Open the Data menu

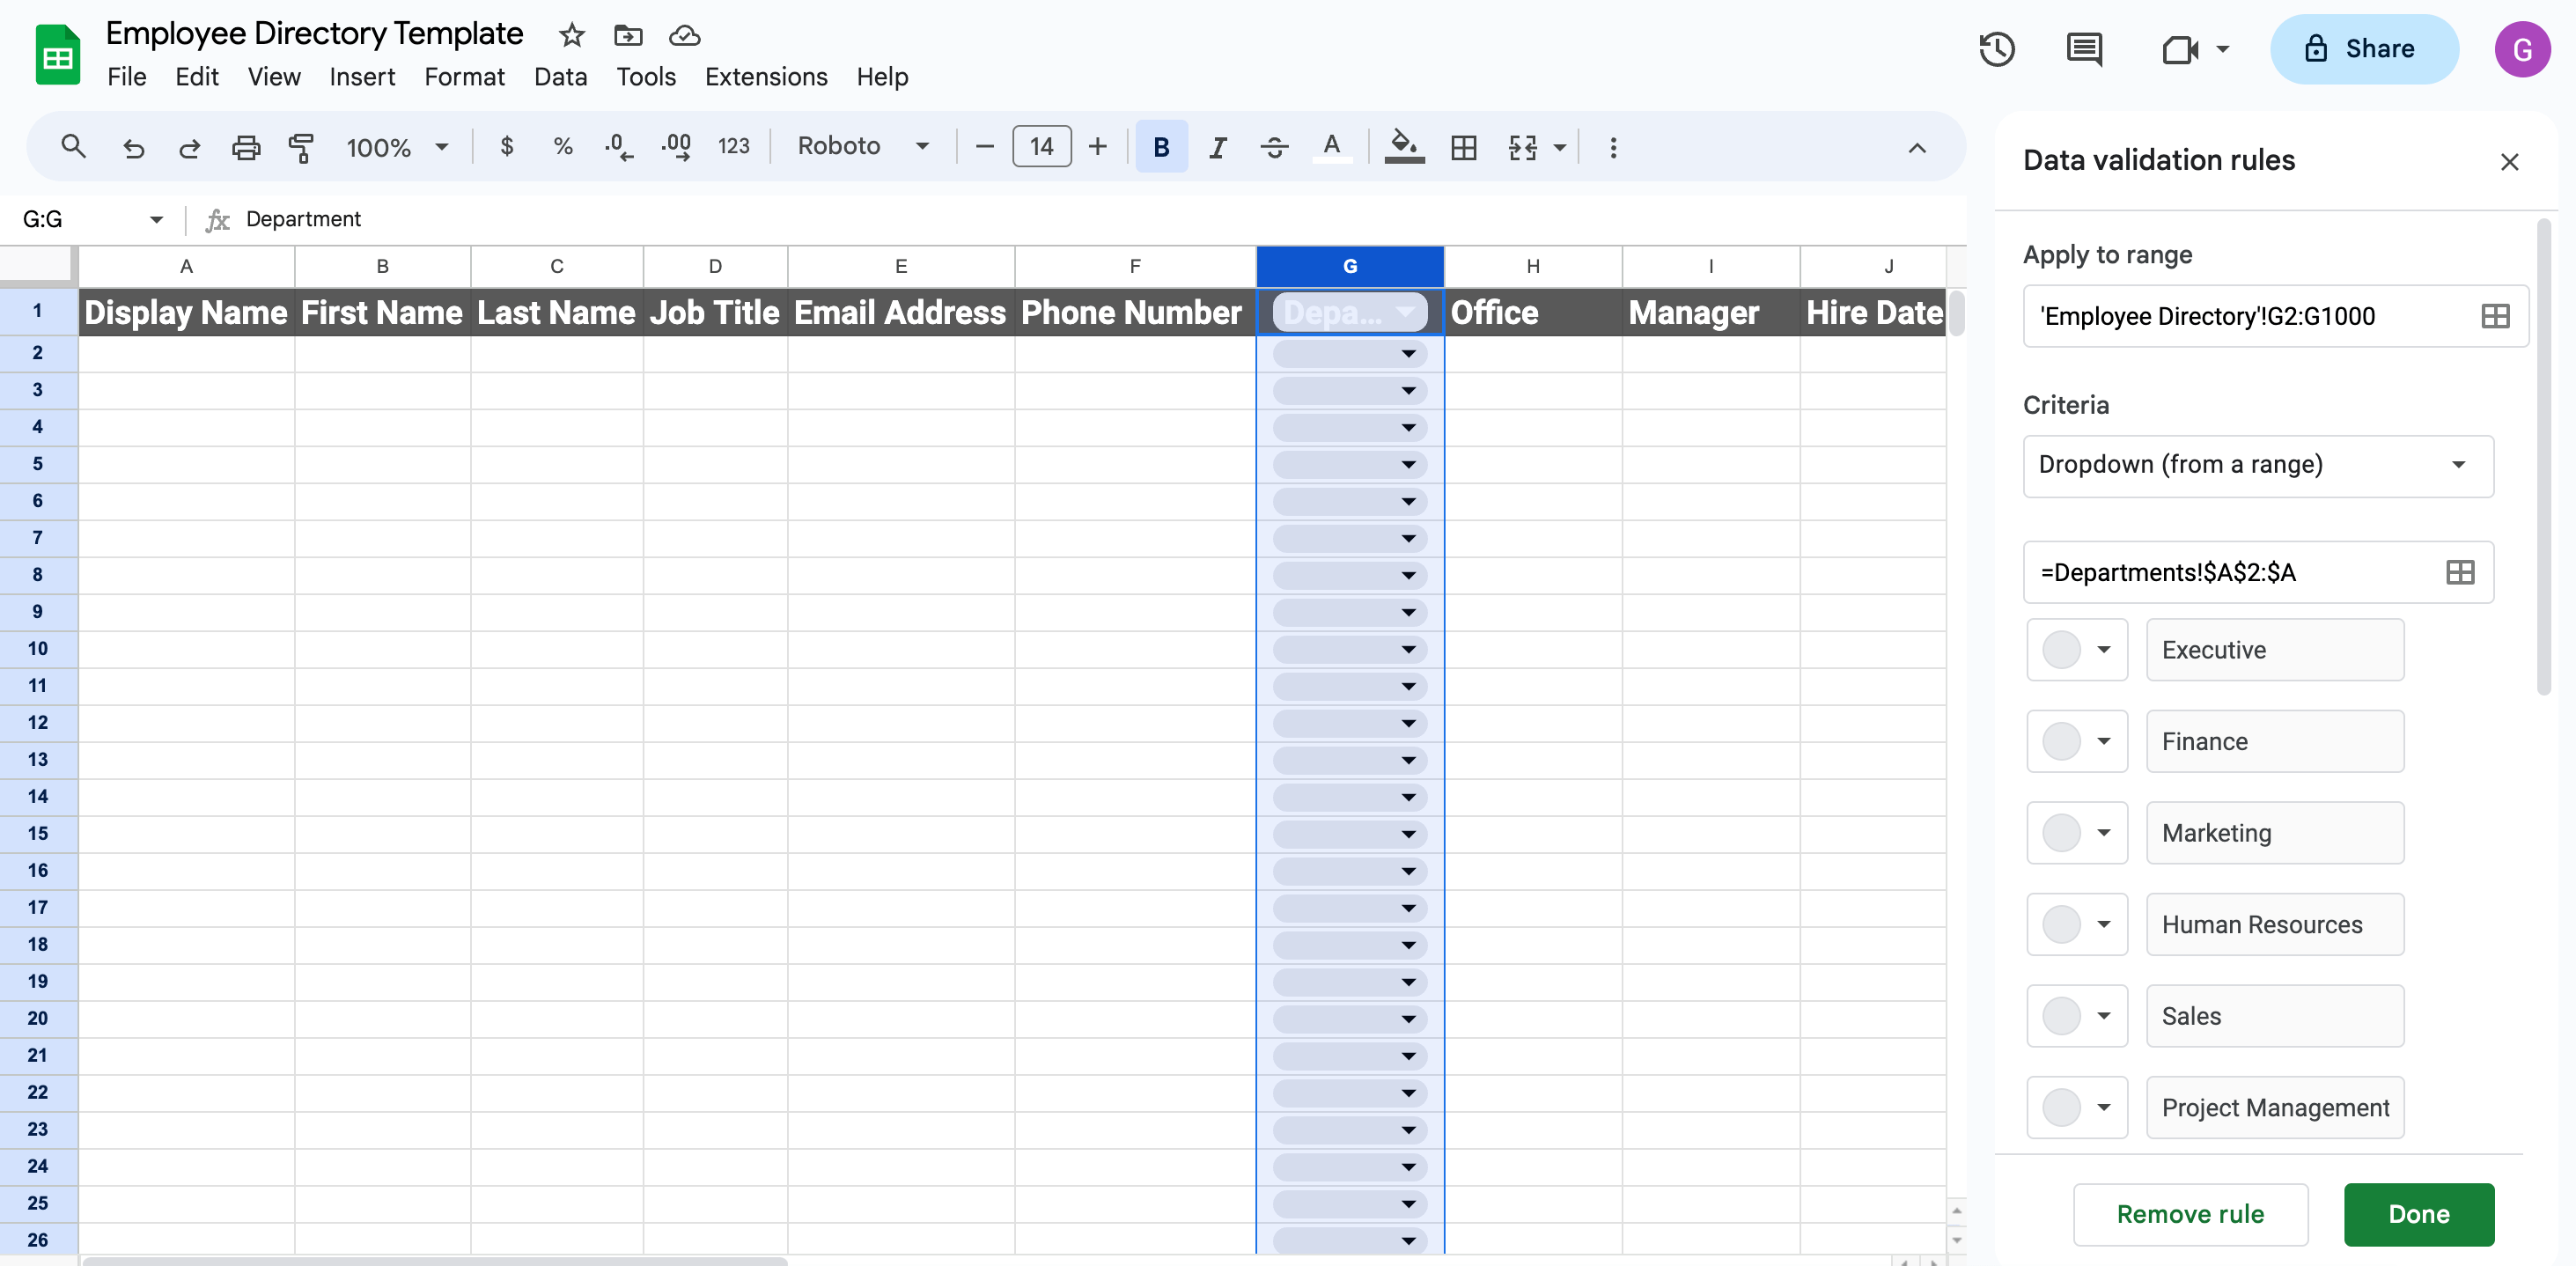point(558,76)
